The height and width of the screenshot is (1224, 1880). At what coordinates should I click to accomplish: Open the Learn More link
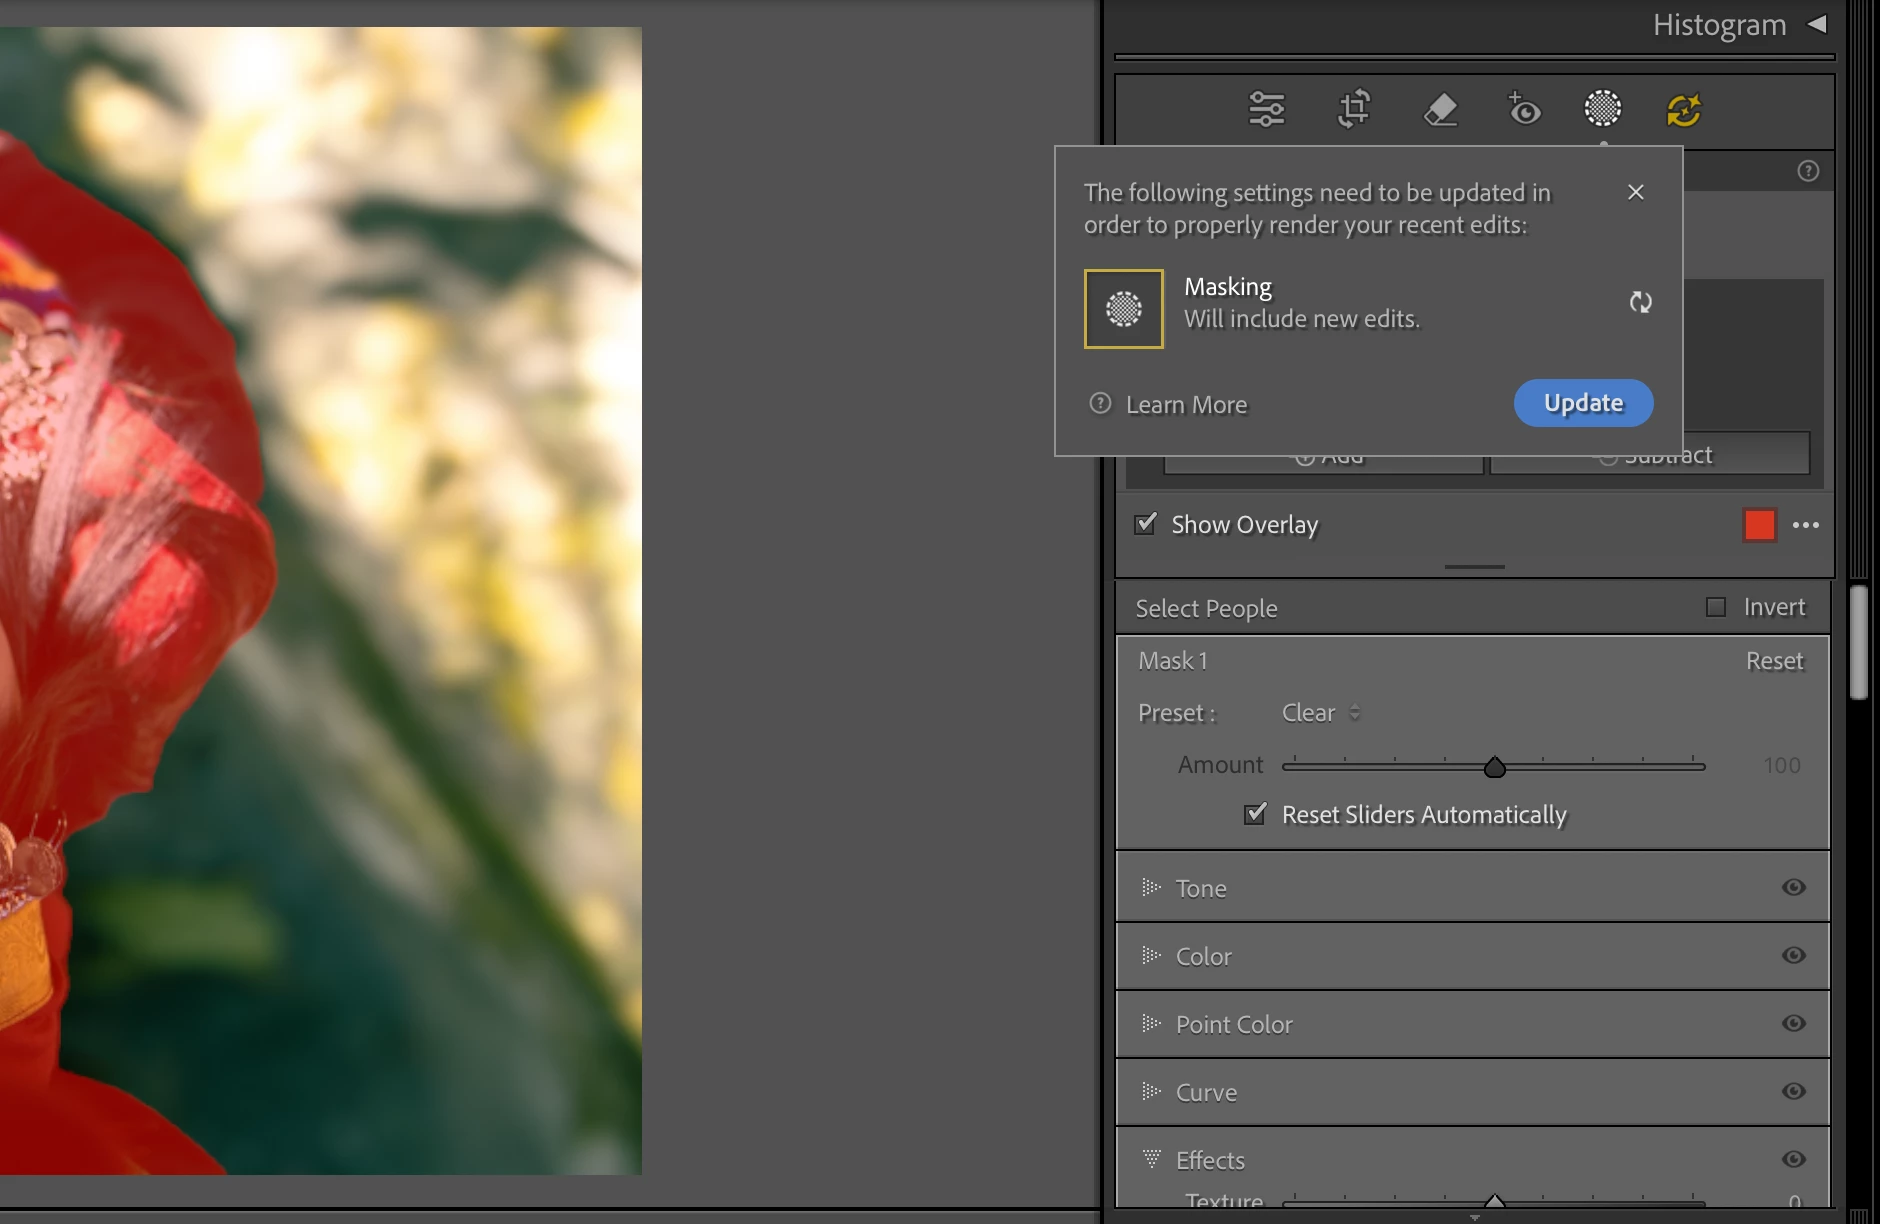(x=1186, y=405)
